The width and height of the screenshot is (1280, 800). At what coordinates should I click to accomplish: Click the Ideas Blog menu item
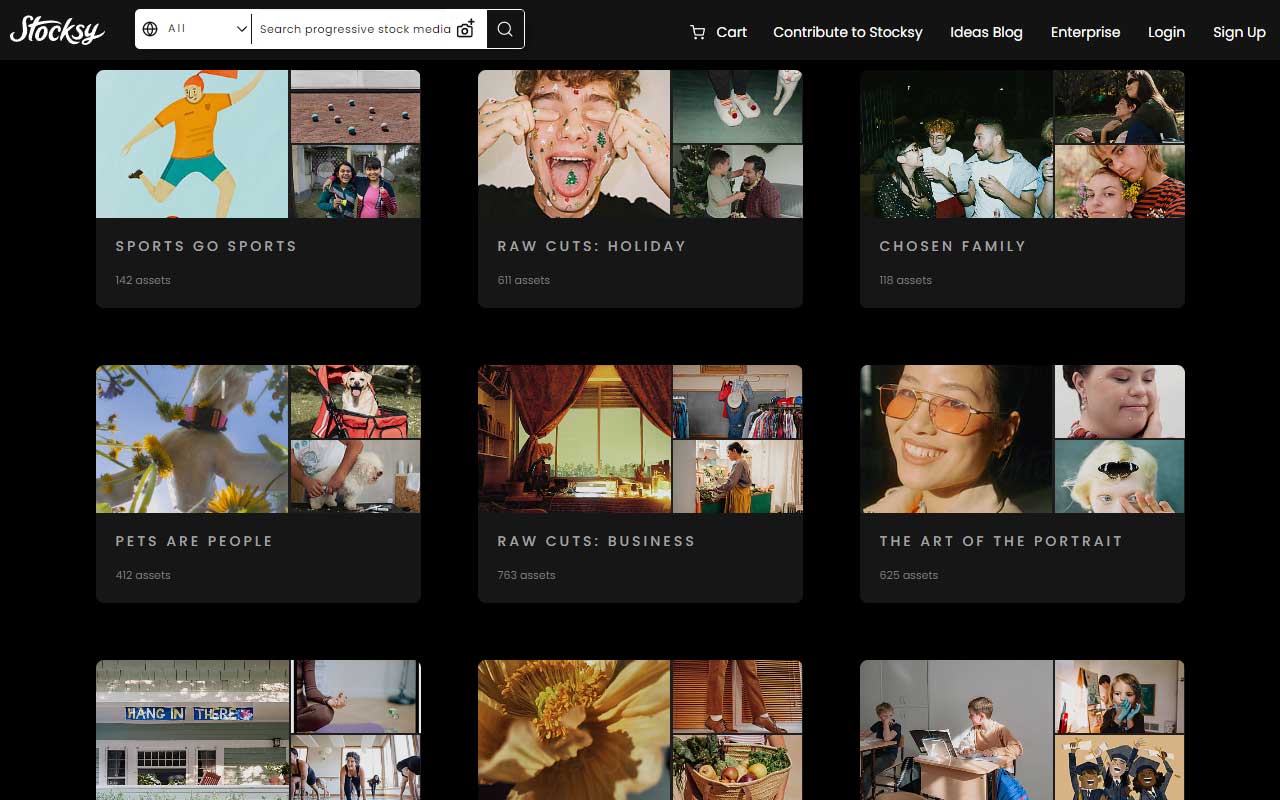click(x=986, y=32)
